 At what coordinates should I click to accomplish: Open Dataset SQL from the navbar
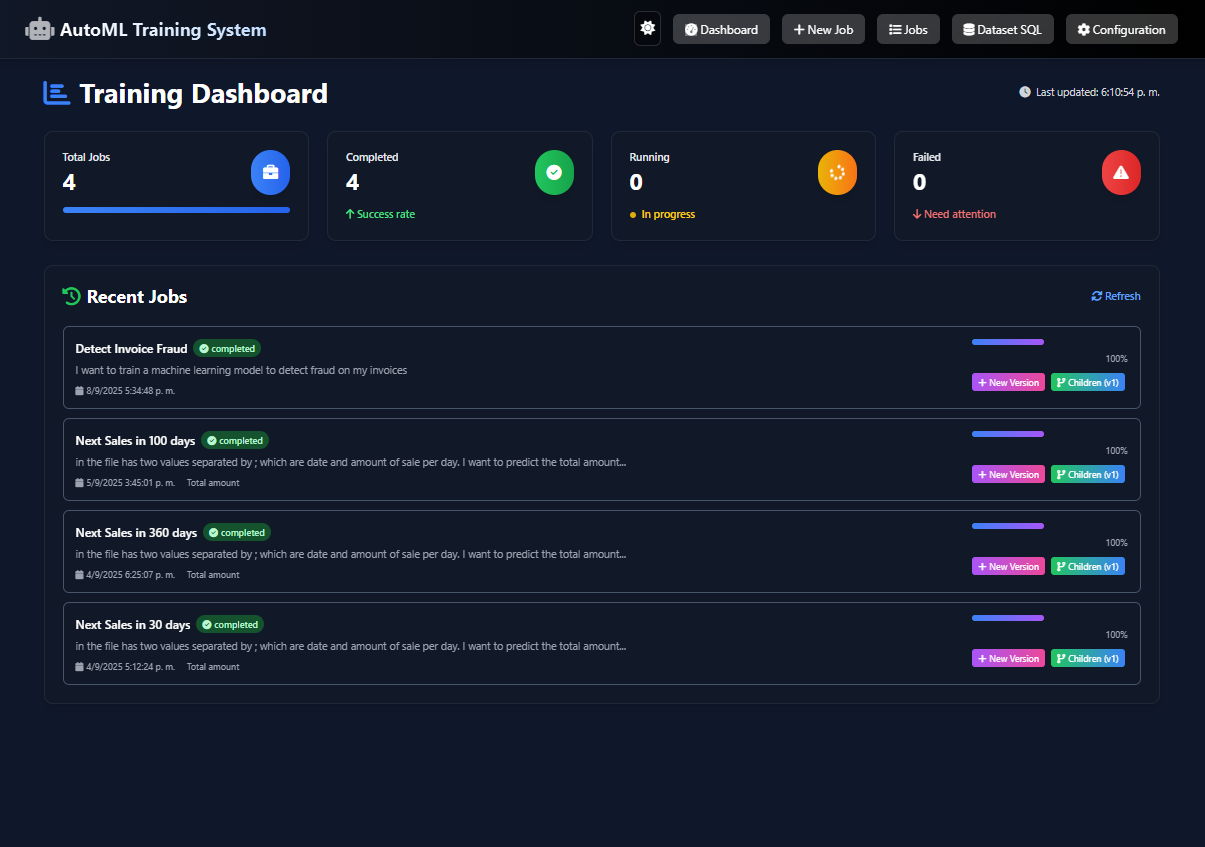point(1002,30)
